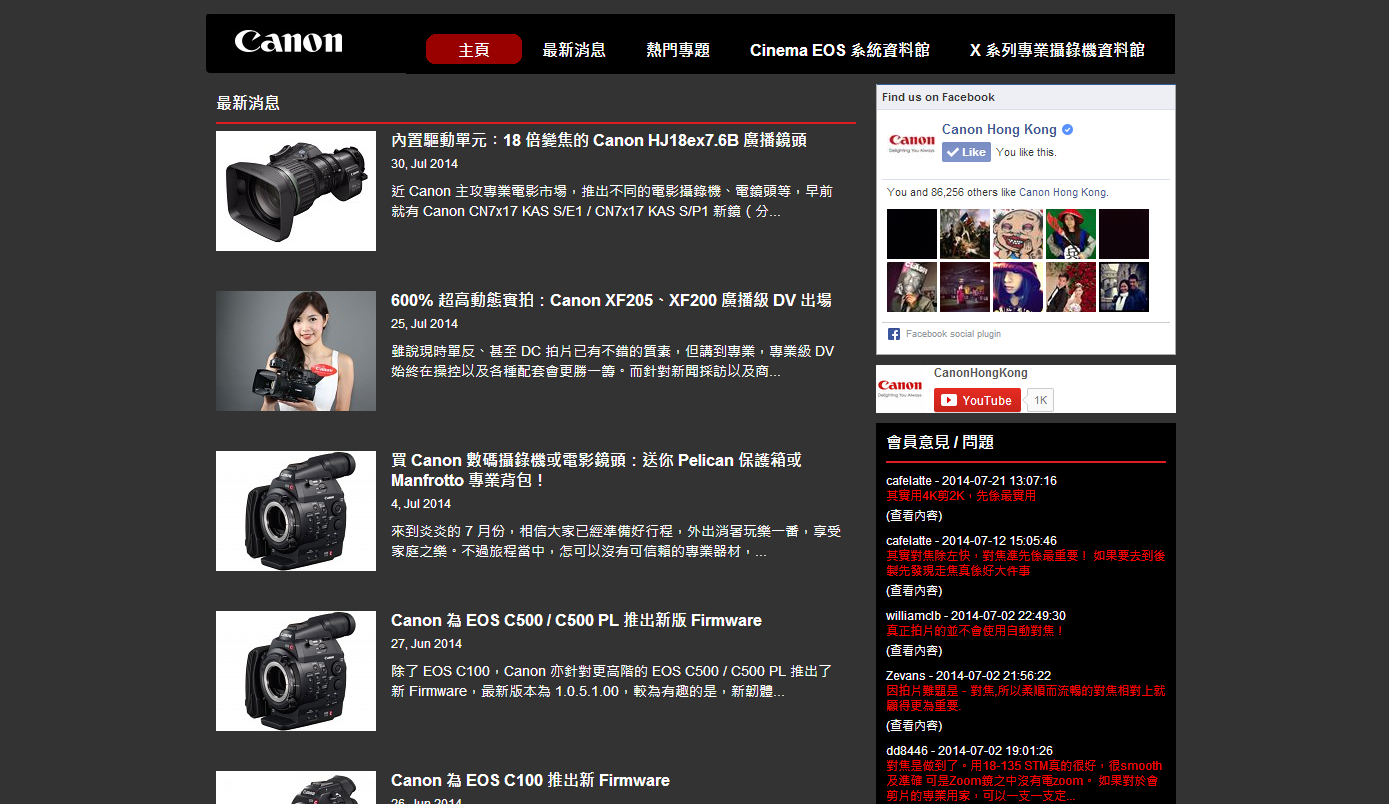Click red comment text 其實用4K剪2K
This screenshot has height=804, width=1389.
coord(961,496)
